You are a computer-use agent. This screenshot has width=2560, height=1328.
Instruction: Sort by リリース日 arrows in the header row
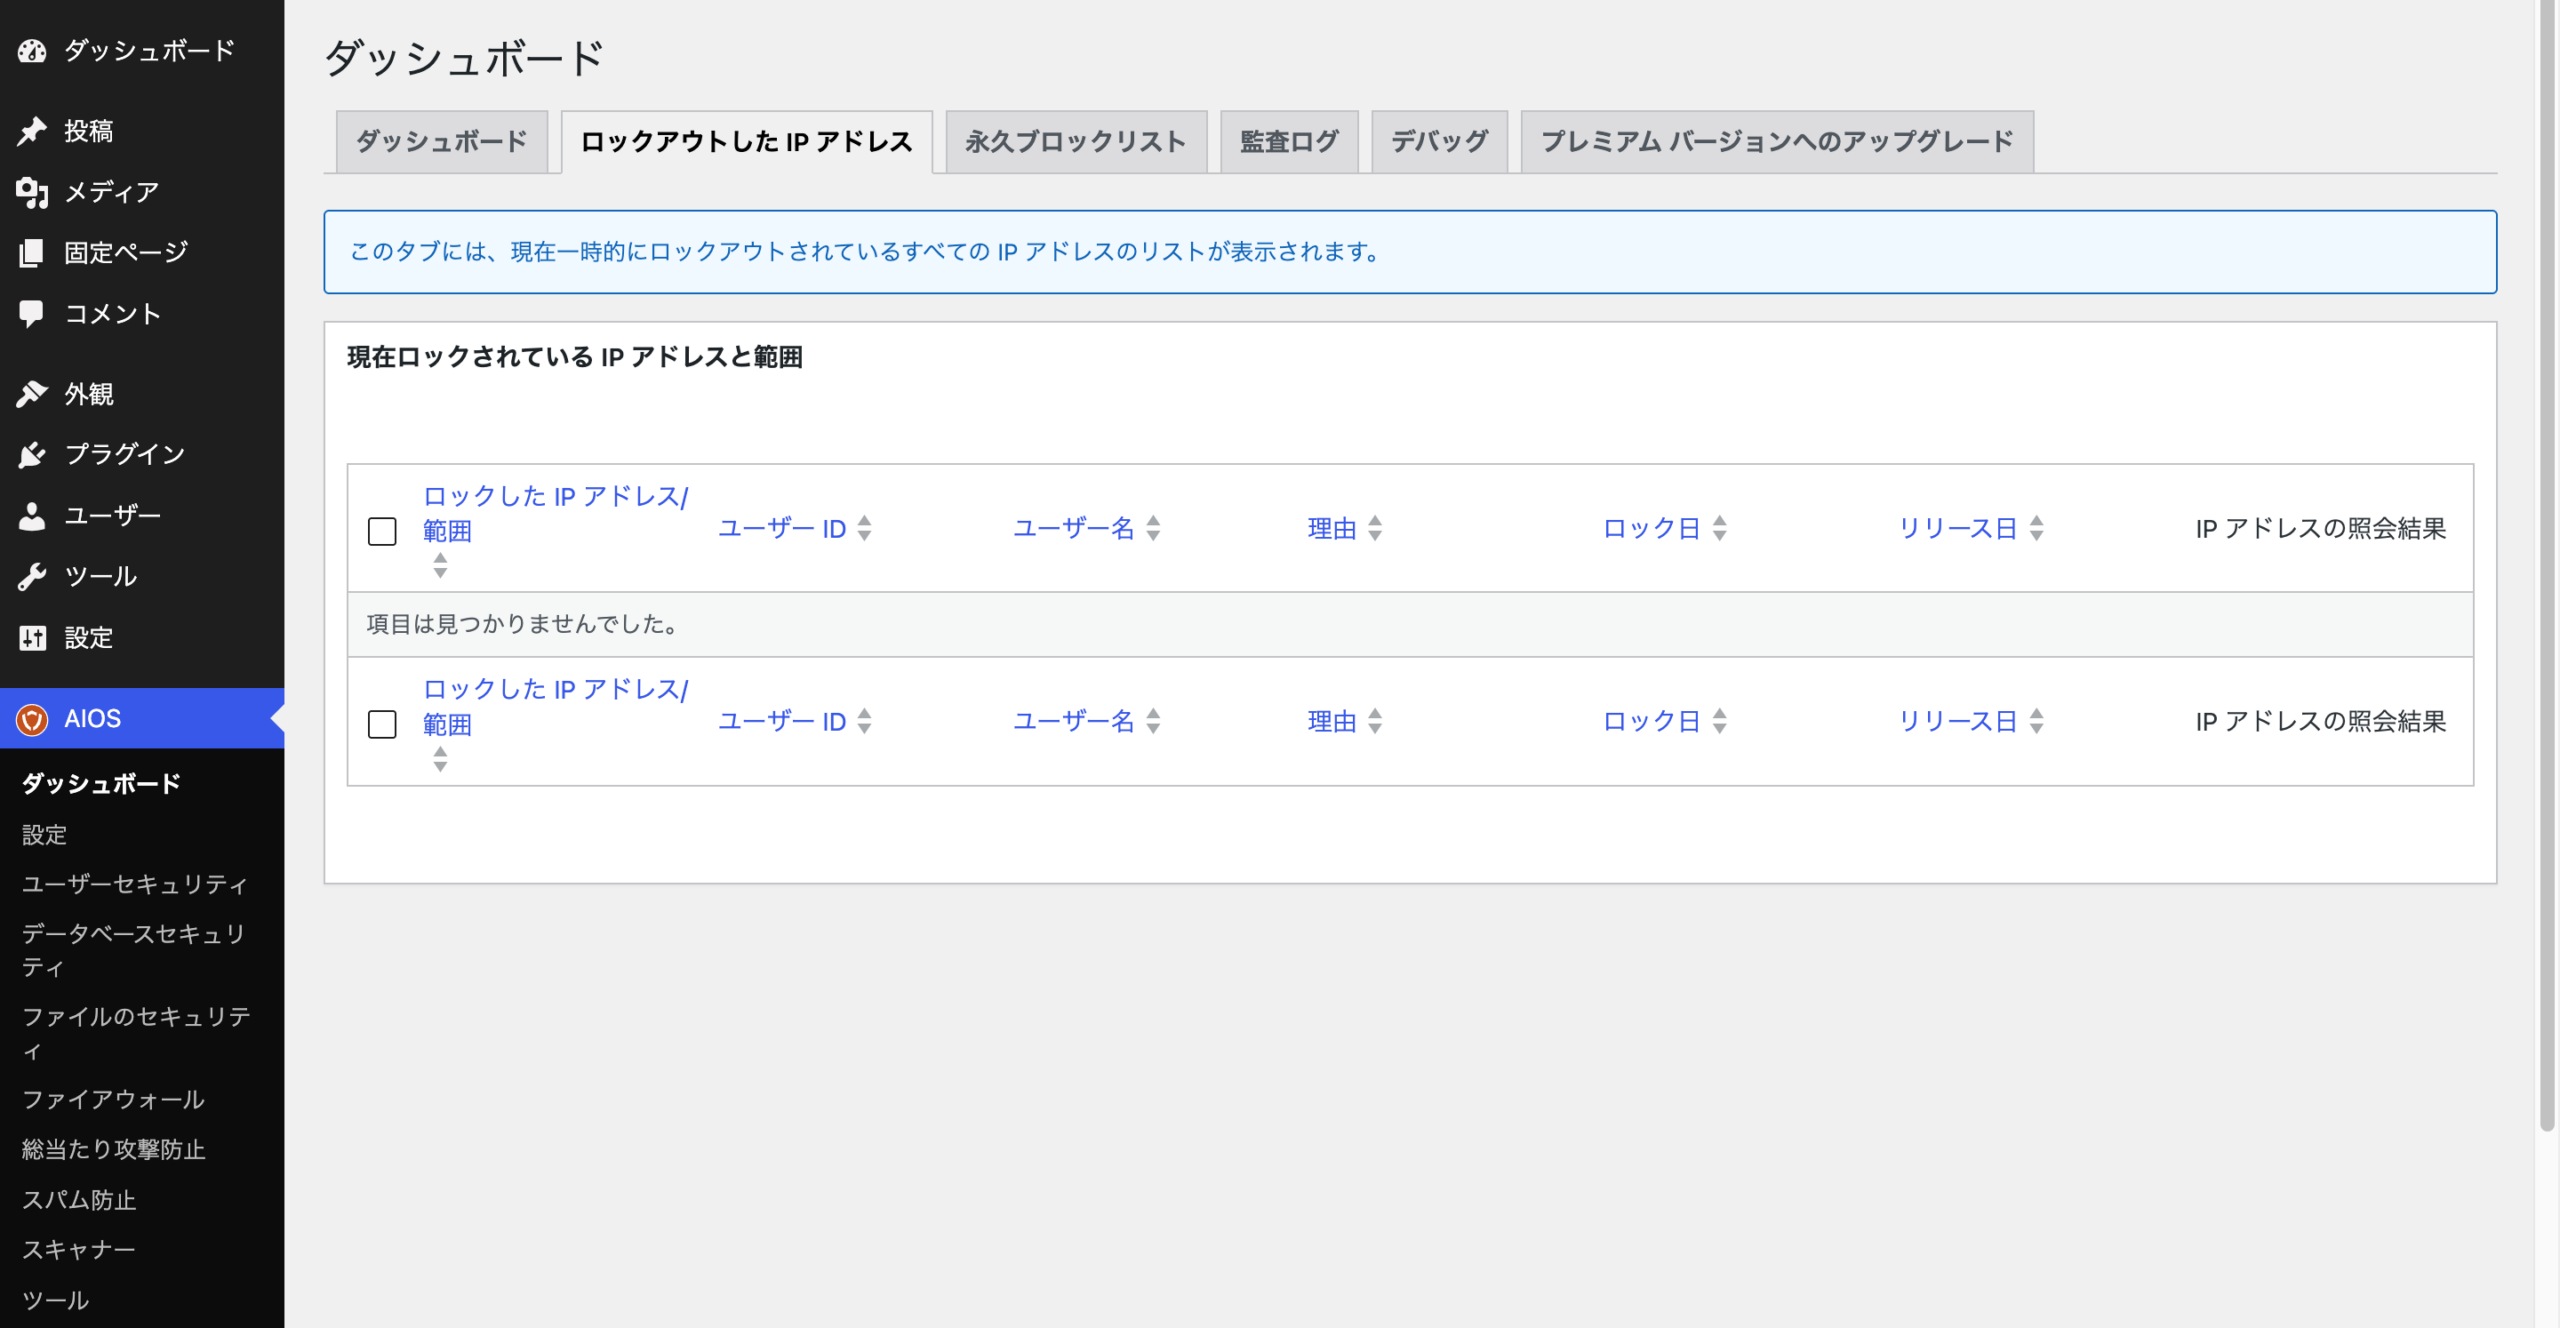tap(2036, 528)
